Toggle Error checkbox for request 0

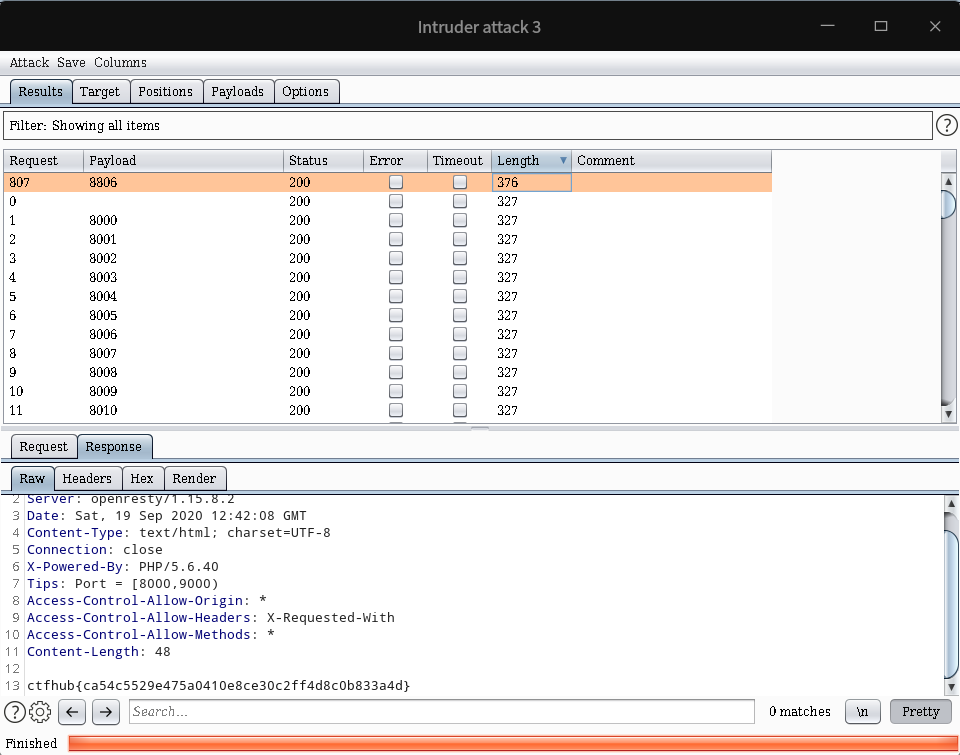pyautogui.click(x=396, y=201)
